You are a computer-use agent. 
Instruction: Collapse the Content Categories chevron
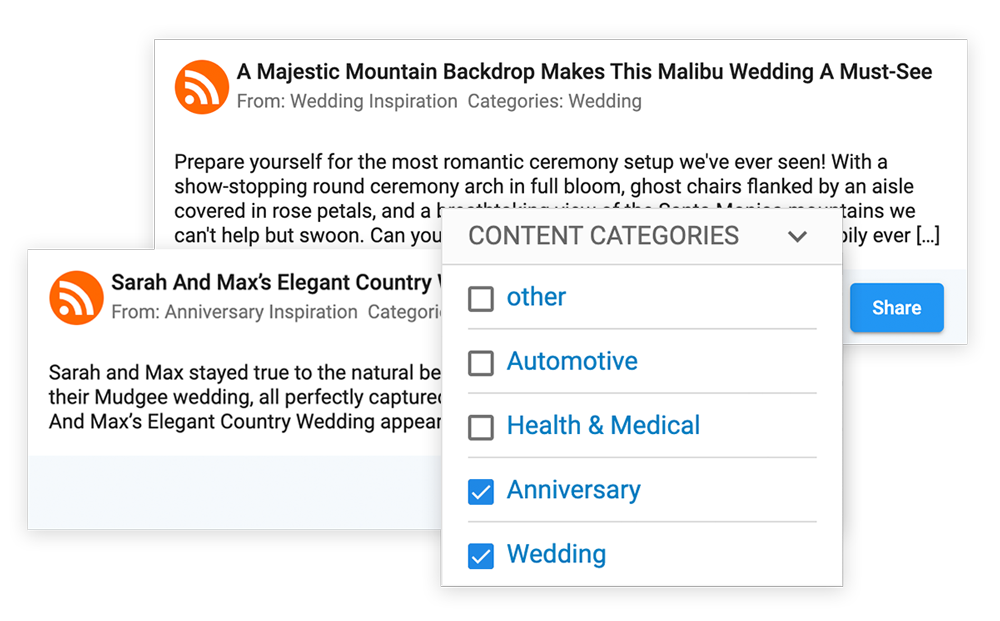point(797,237)
